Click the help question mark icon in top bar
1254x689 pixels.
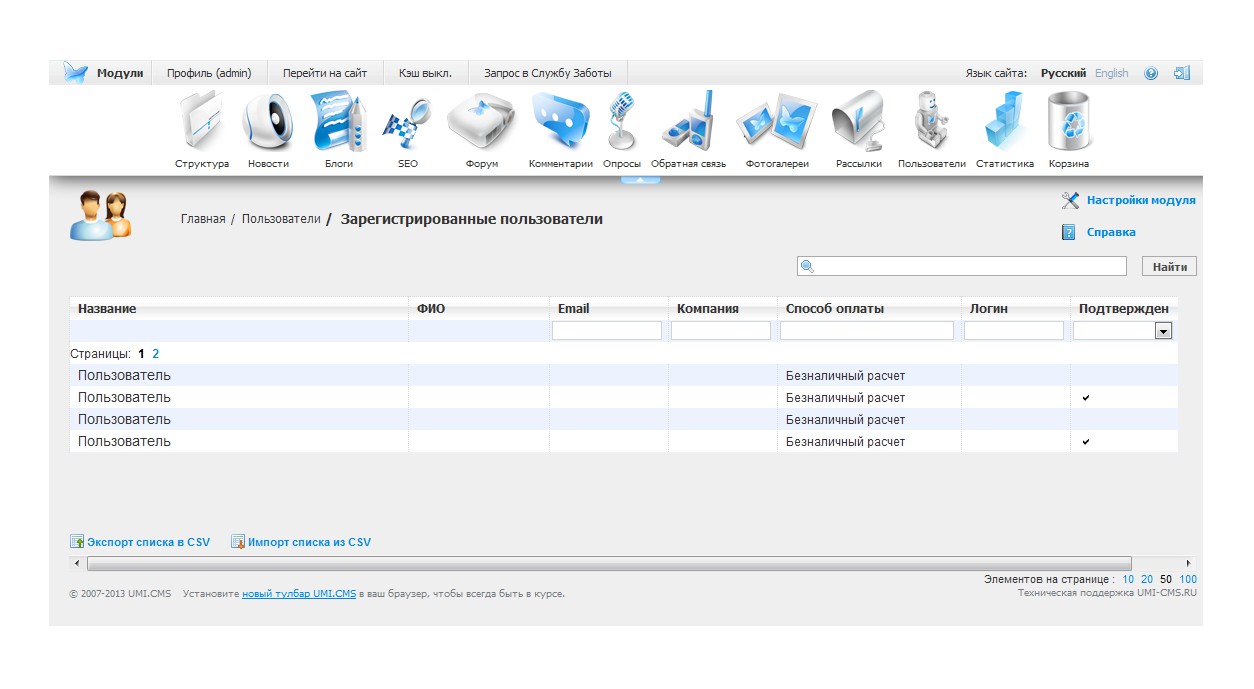[x=1151, y=73]
